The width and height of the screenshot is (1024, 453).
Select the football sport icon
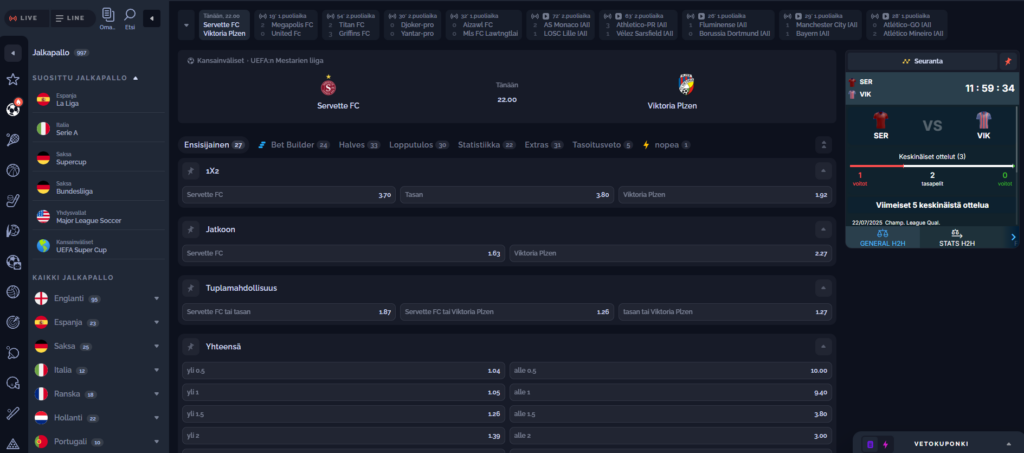click(12, 110)
